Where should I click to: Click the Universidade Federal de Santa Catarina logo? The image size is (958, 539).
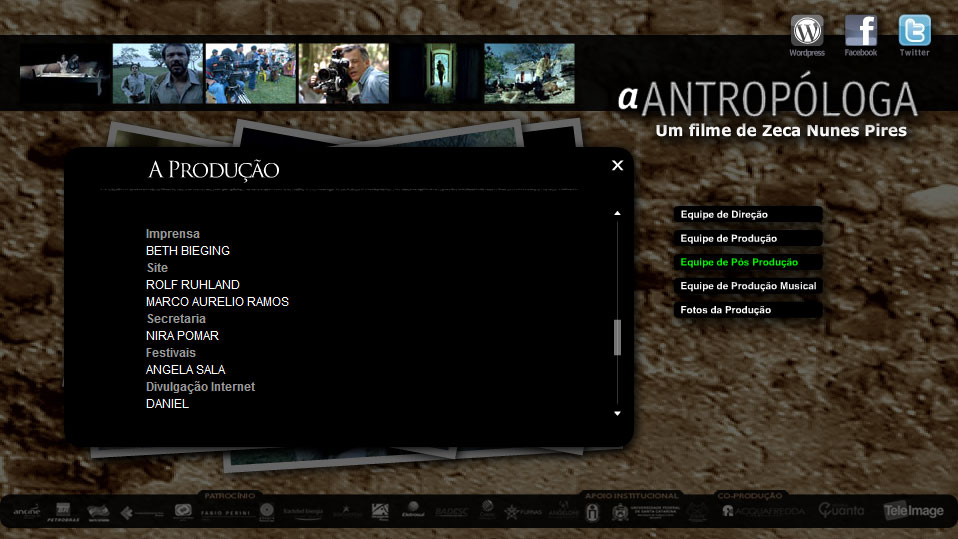click(x=646, y=512)
